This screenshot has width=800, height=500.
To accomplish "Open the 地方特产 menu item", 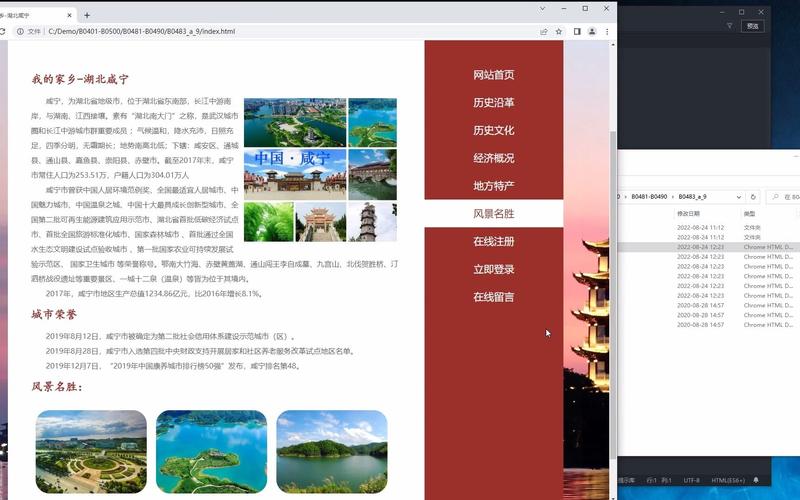I will point(493,186).
